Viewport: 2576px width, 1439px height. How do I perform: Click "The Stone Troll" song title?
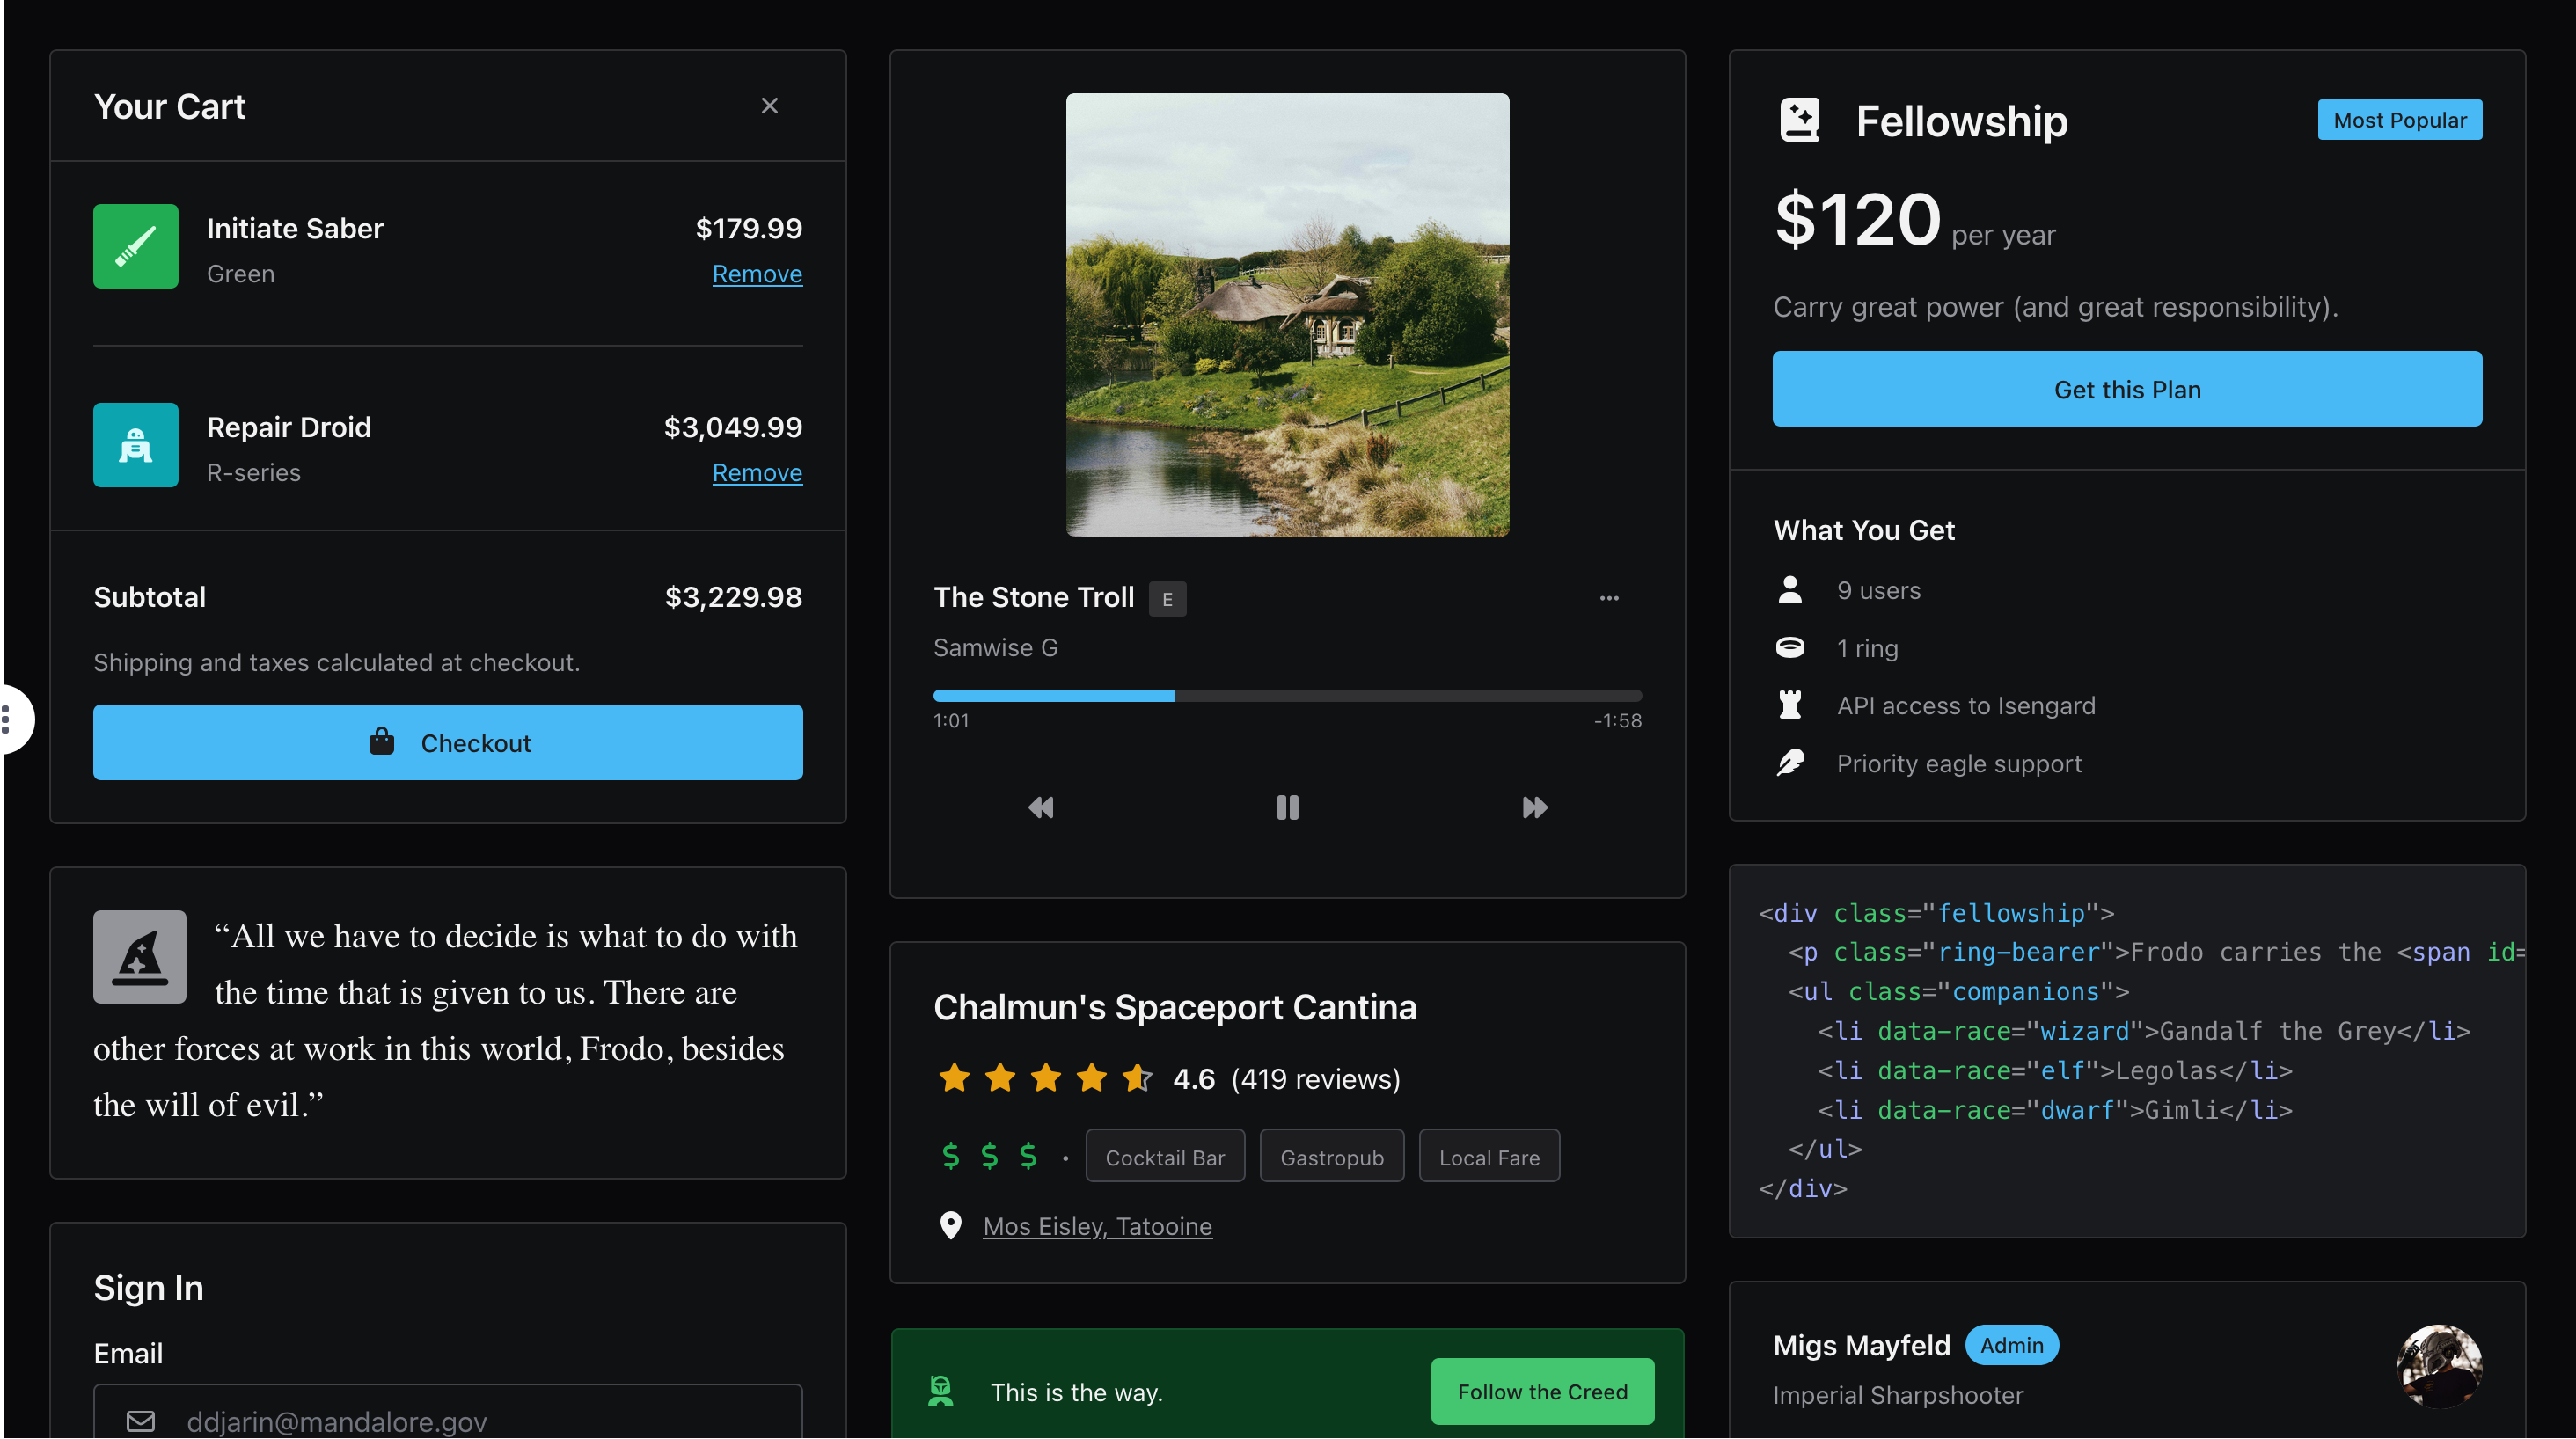(1034, 598)
